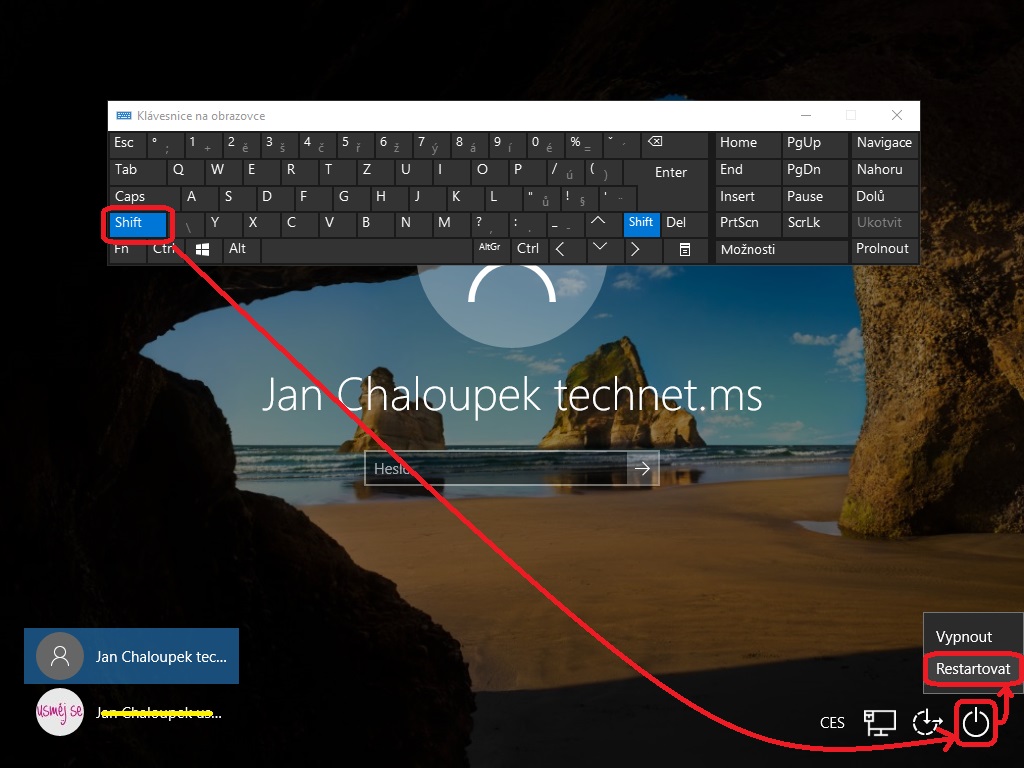Toggle Caps key on on-screen keyboard
Screen dimensions: 1024x768
point(144,197)
